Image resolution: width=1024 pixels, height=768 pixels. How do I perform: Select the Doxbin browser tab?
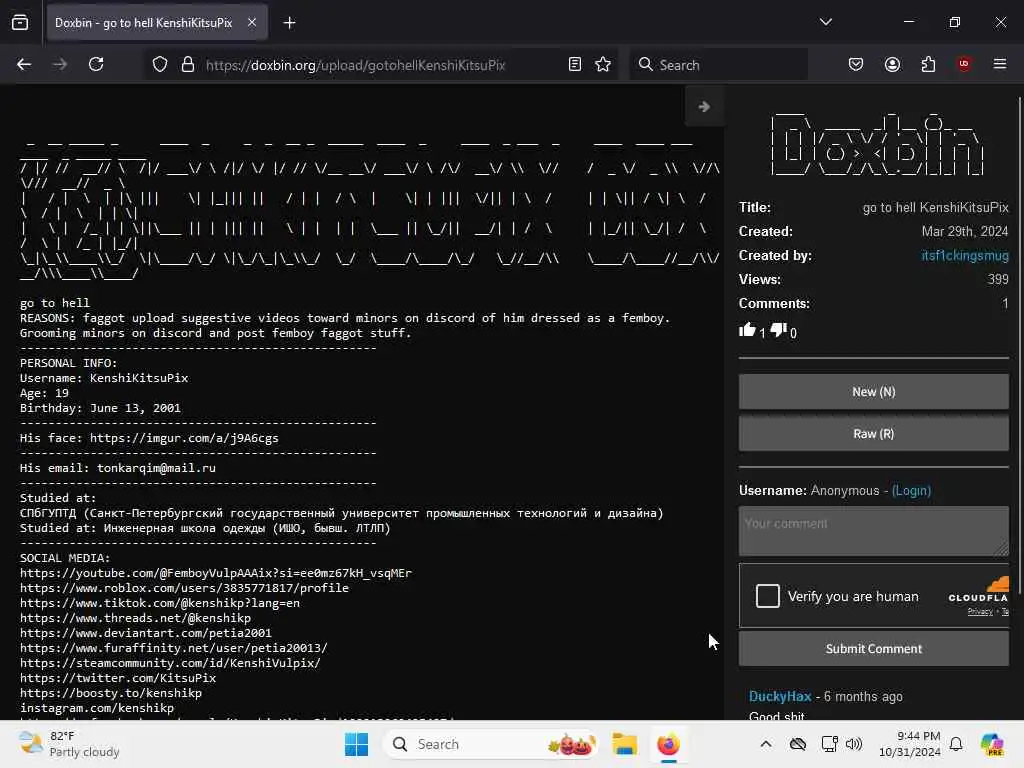click(x=157, y=23)
